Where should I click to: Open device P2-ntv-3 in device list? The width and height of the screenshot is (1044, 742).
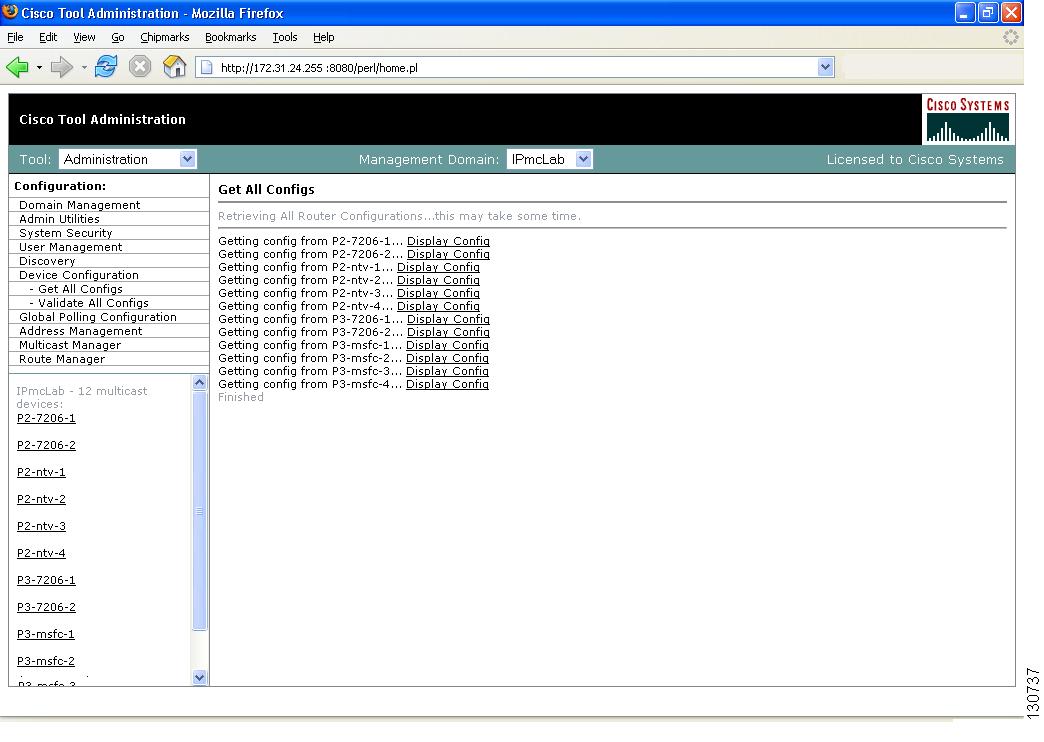pyautogui.click(x=41, y=526)
